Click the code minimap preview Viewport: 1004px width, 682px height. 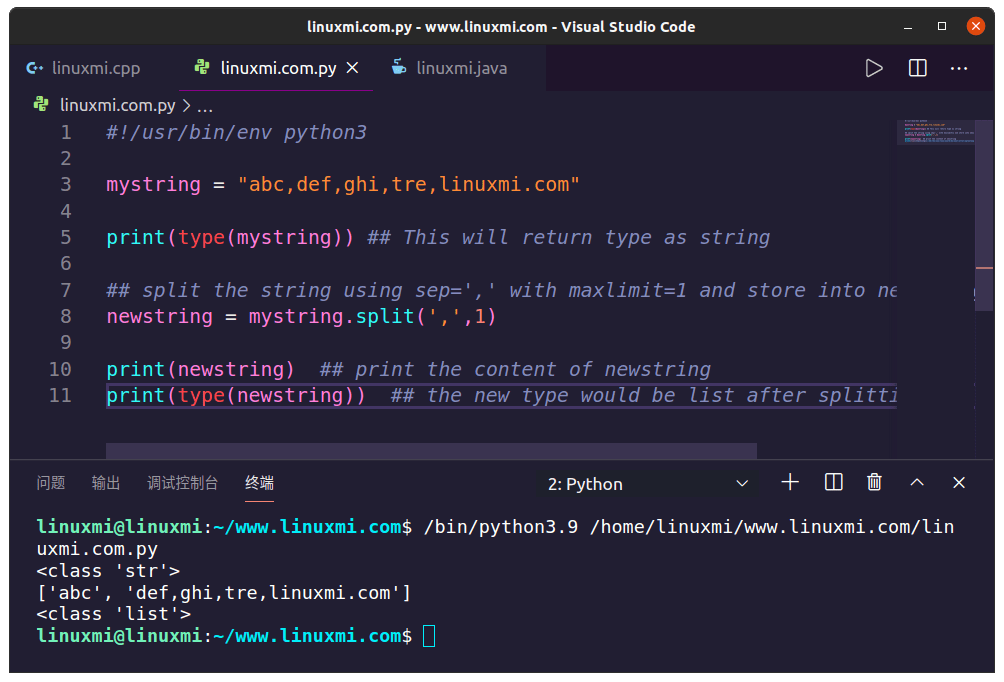click(935, 135)
